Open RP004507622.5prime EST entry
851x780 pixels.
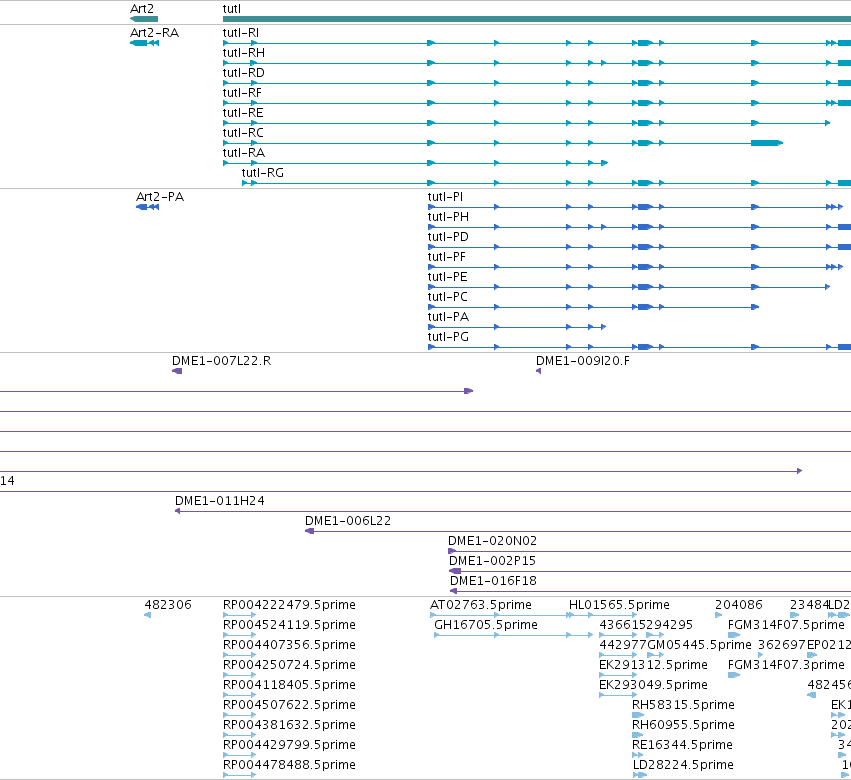click(x=289, y=705)
